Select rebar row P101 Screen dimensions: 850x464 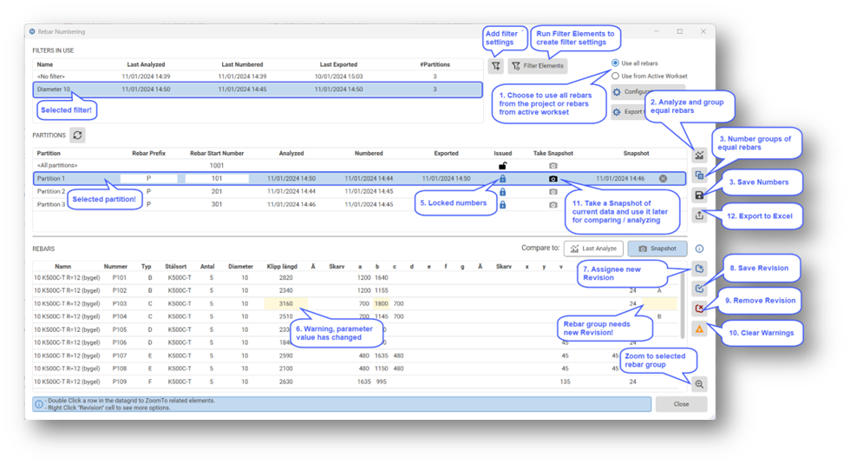click(356, 278)
